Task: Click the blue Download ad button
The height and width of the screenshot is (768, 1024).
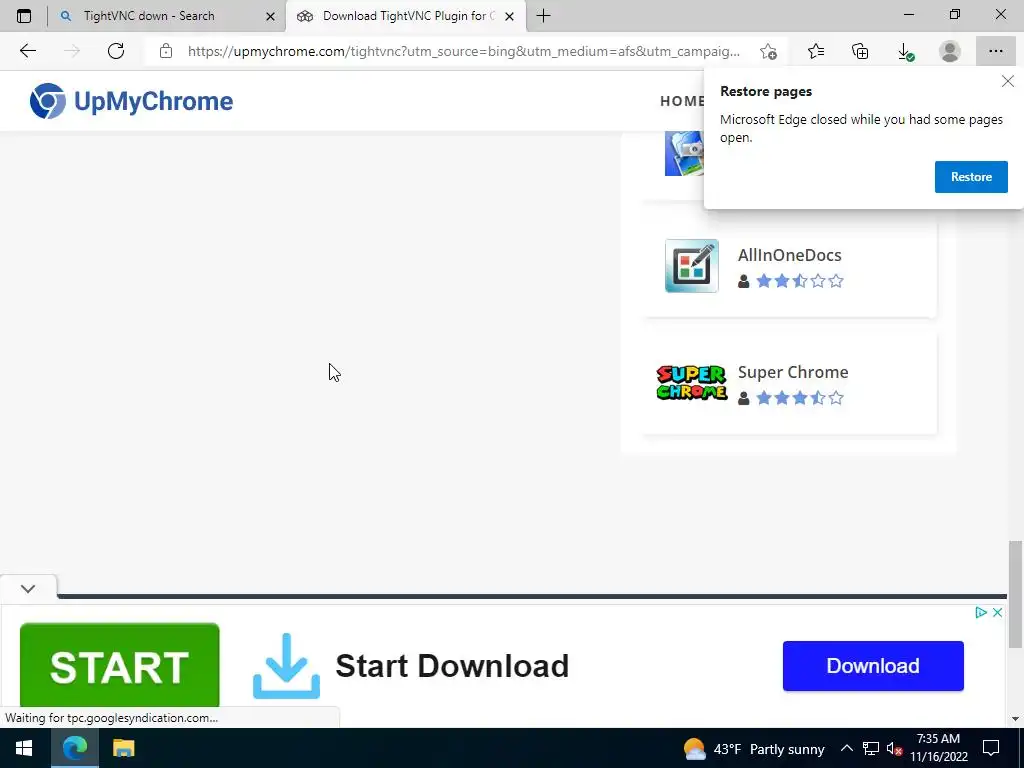Action: pyautogui.click(x=873, y=665)
